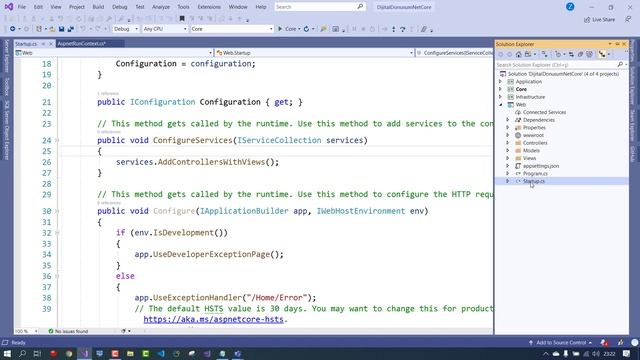The image size is (640, 360).
Task: Click the Save All icon
Action: click(71, 29)
